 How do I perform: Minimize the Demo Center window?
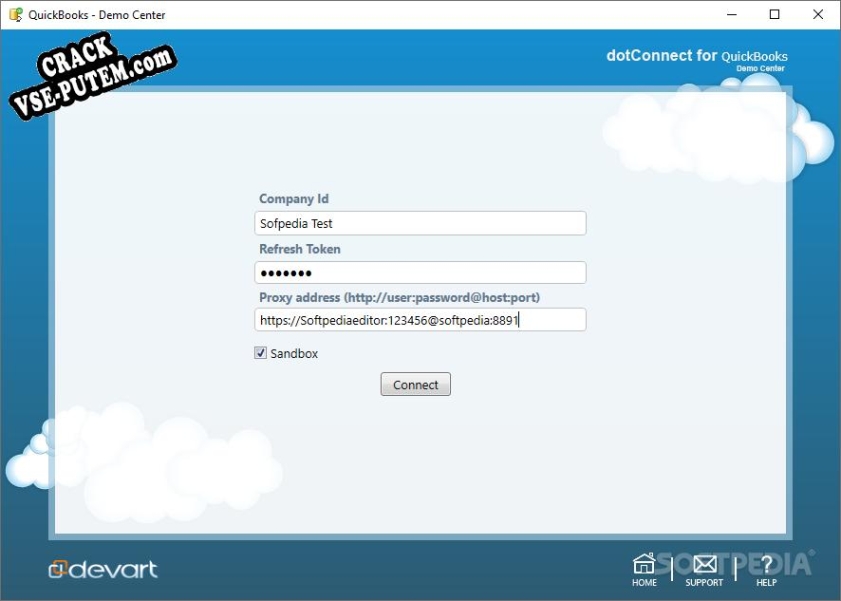pyautogui.click(x=732, y=14)
